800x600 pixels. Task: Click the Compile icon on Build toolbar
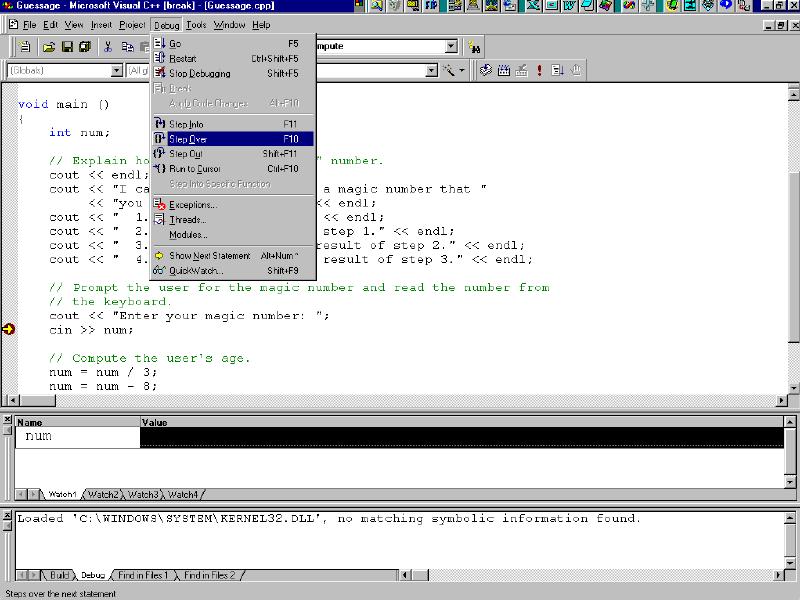(x=485, y=70)
